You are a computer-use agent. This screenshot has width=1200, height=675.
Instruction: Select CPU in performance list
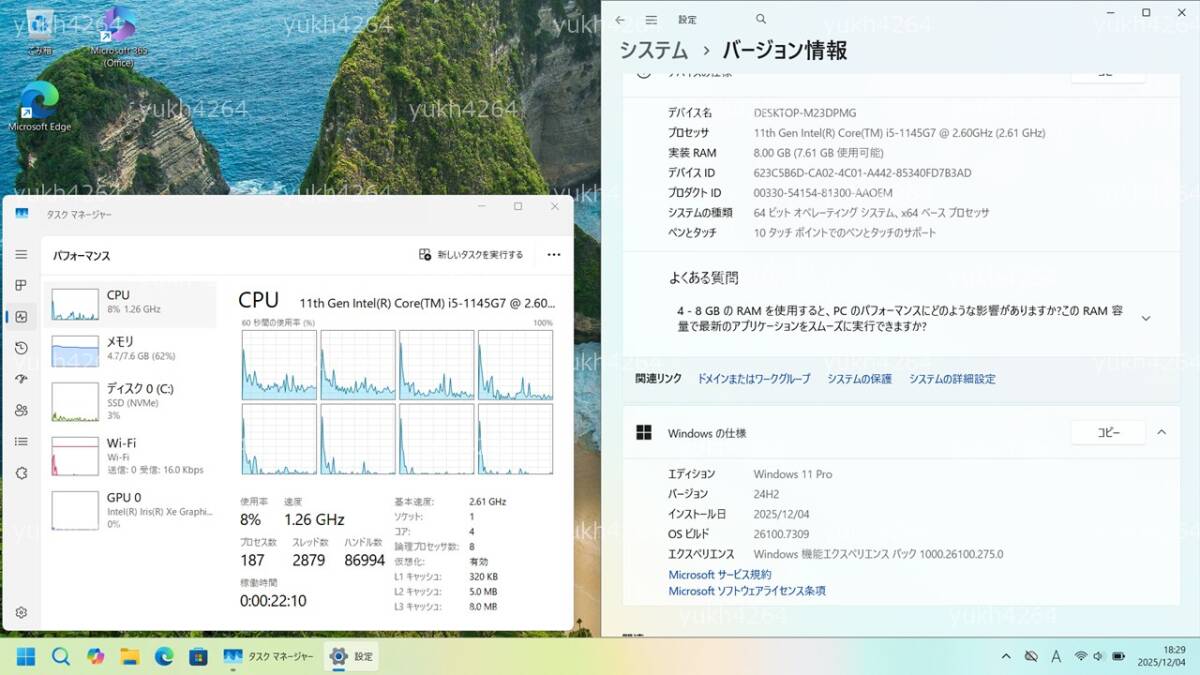130,304
